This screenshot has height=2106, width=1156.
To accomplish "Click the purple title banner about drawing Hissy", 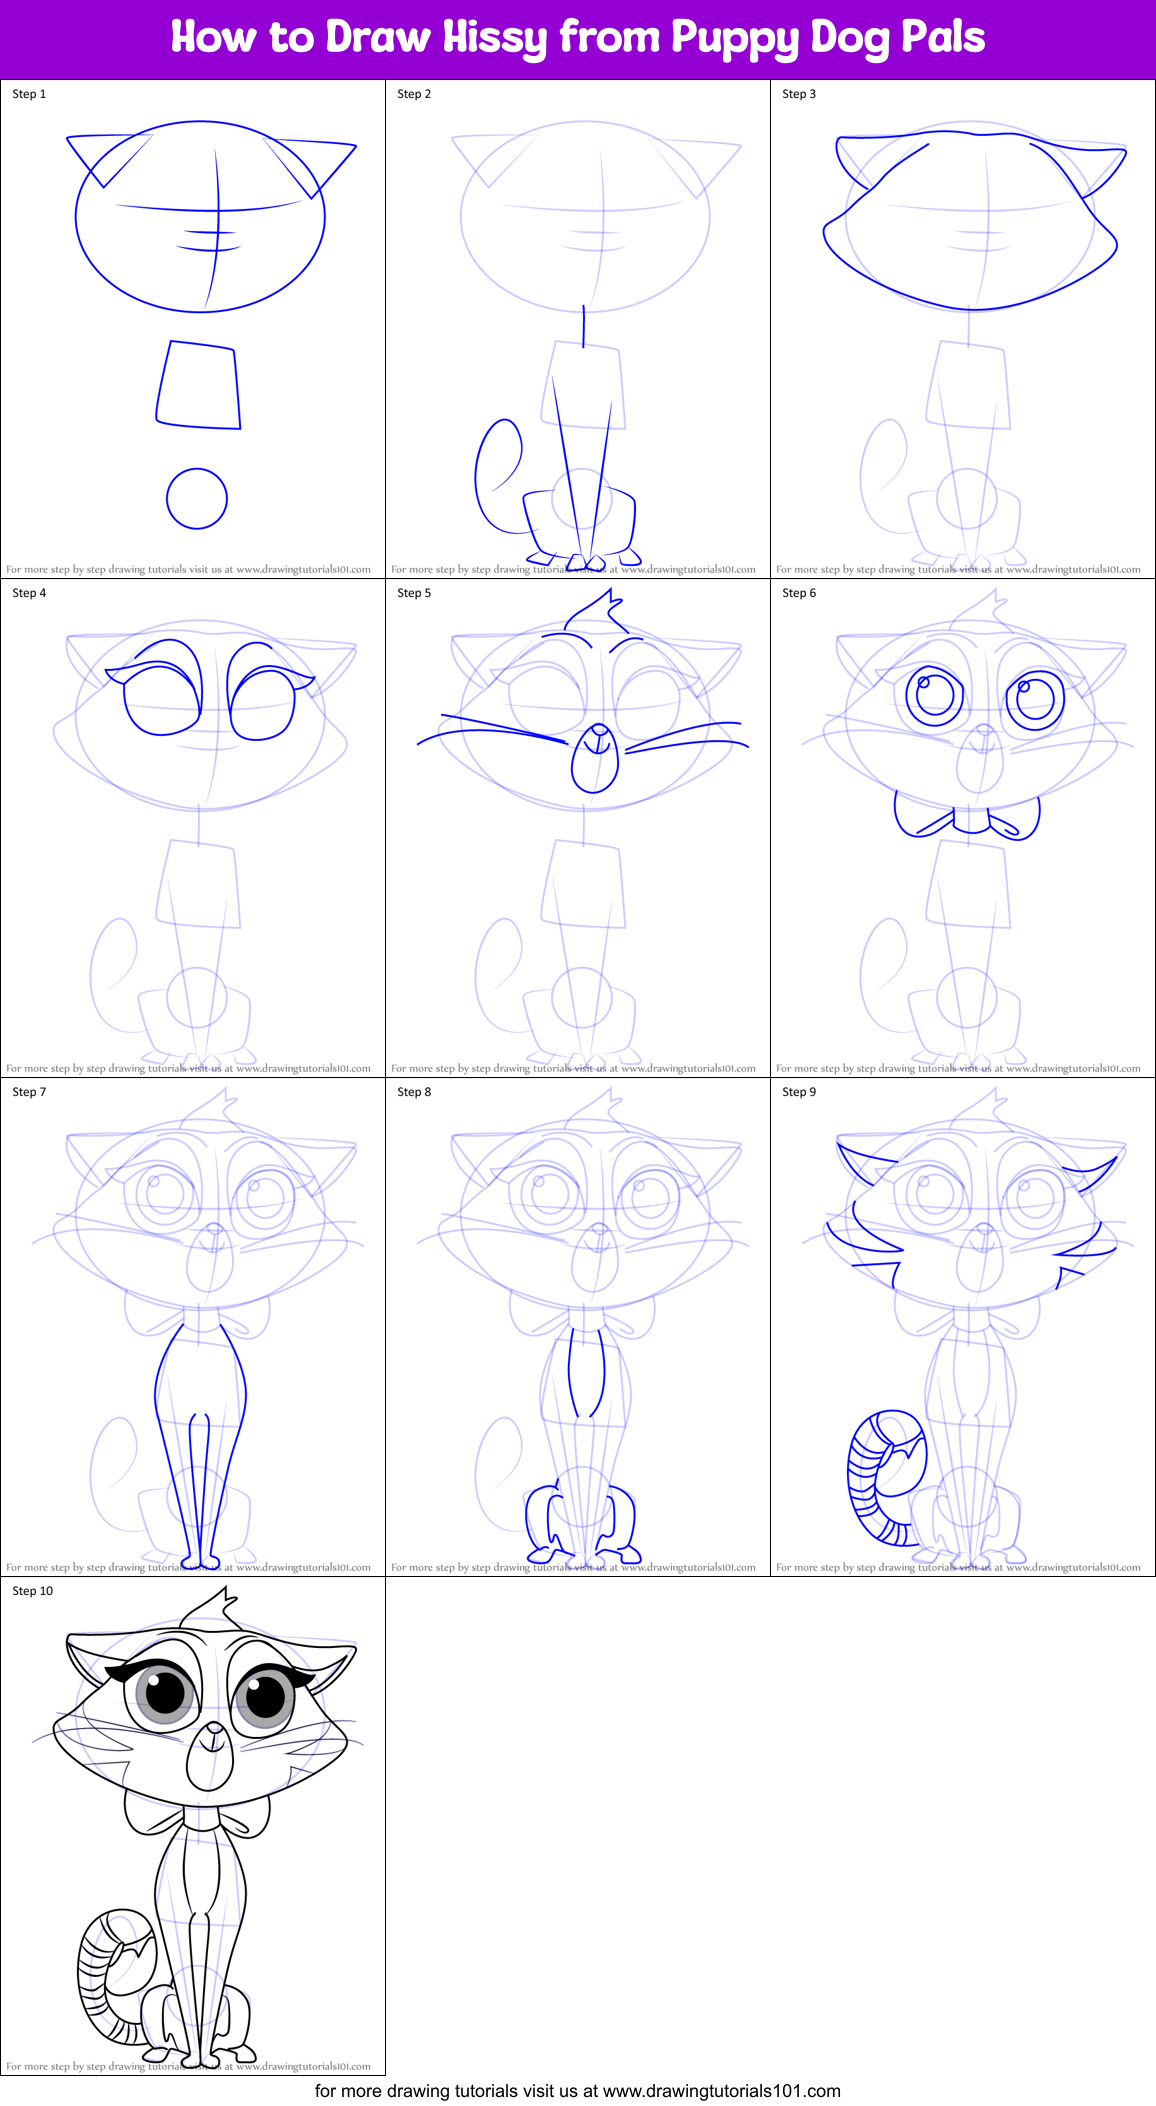I will click(x=577, y=38).
